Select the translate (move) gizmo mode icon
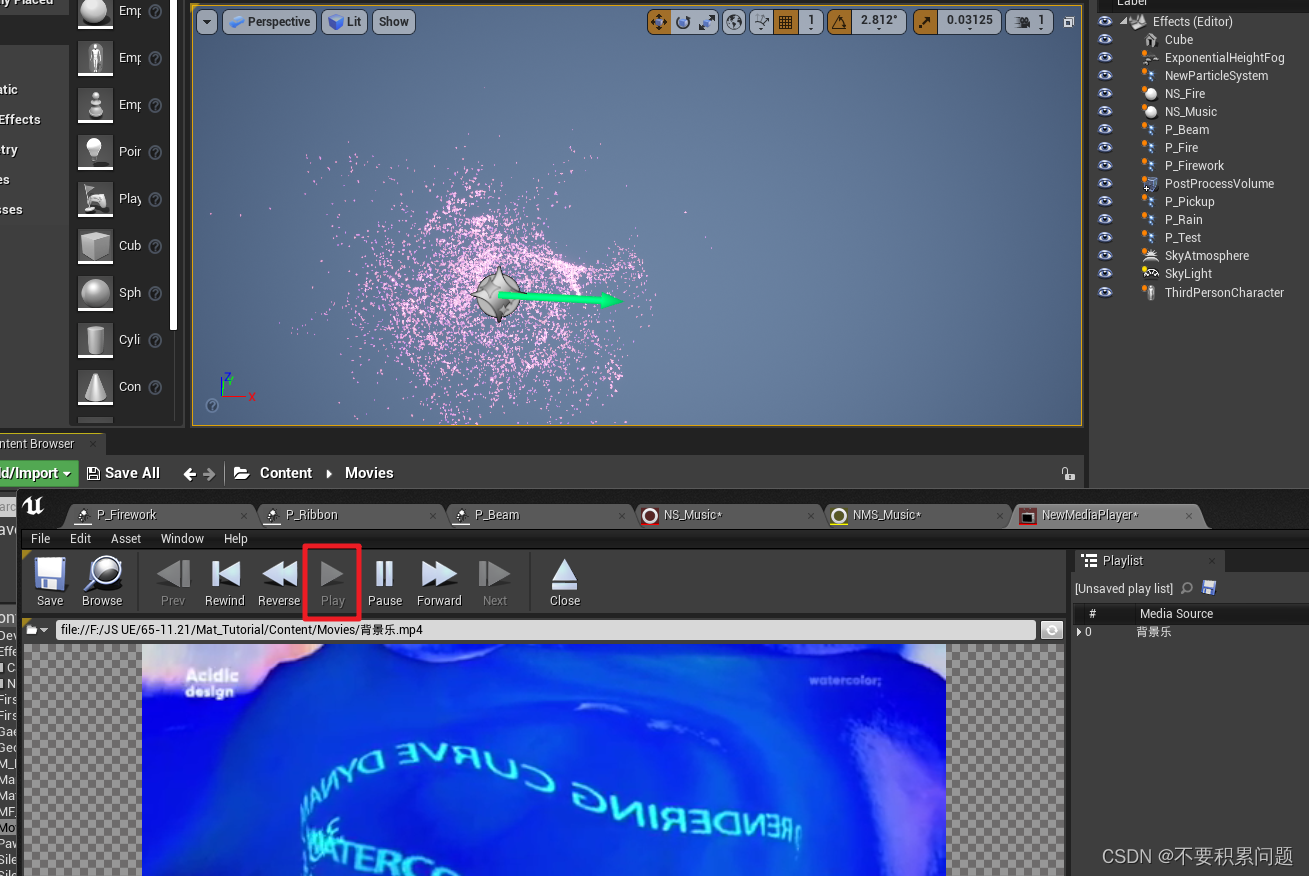The height and width of the screenshot is (876, 1309). coord(659,21)
